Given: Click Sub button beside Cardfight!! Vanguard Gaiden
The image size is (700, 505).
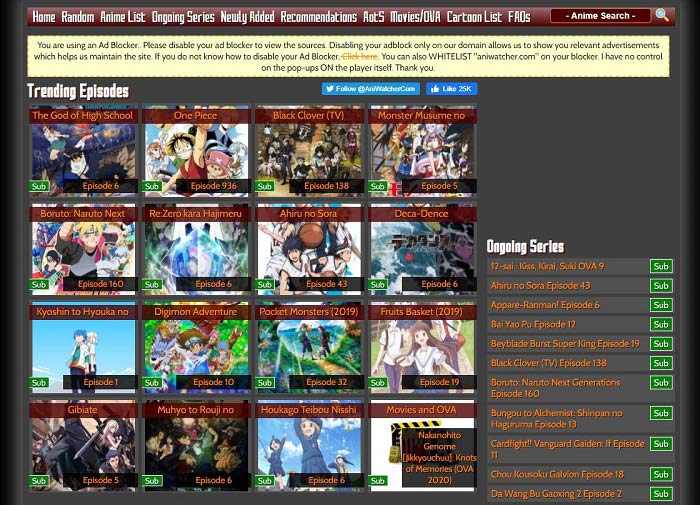Looking at the screenshot, I should click(x=661, y=444).
